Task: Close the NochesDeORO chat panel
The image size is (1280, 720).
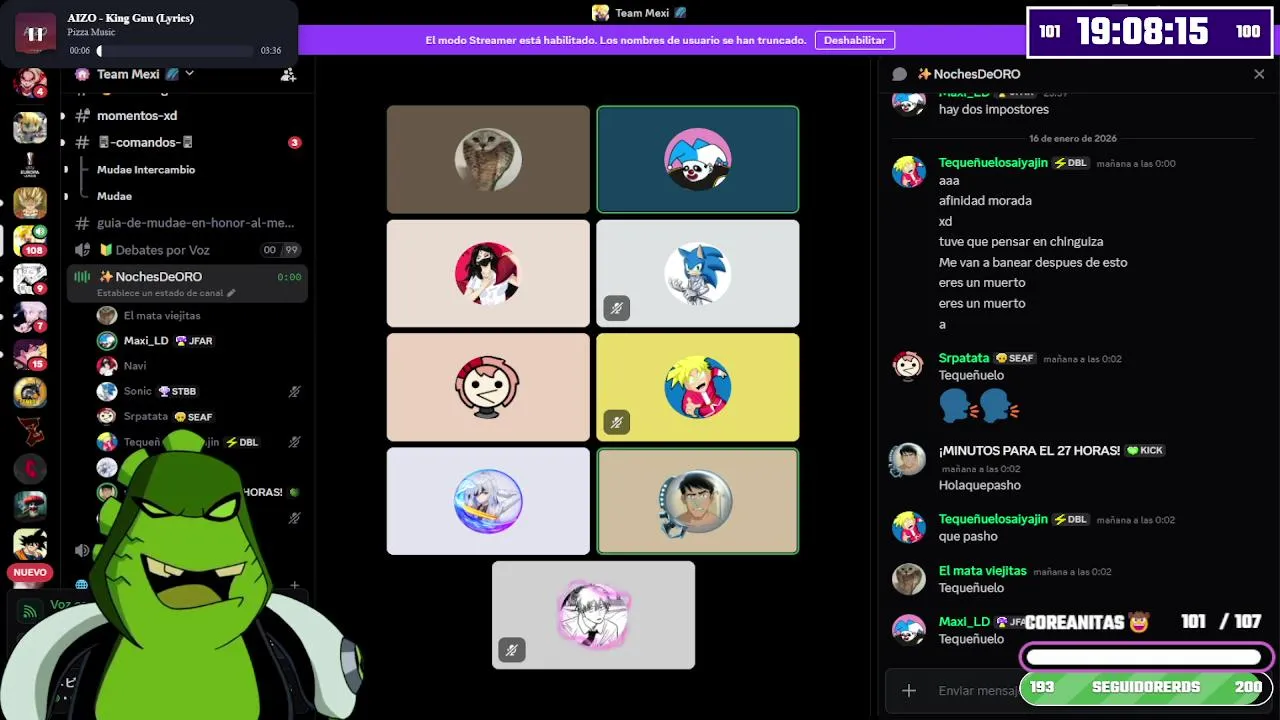Action: click(x=1259, y=74)
